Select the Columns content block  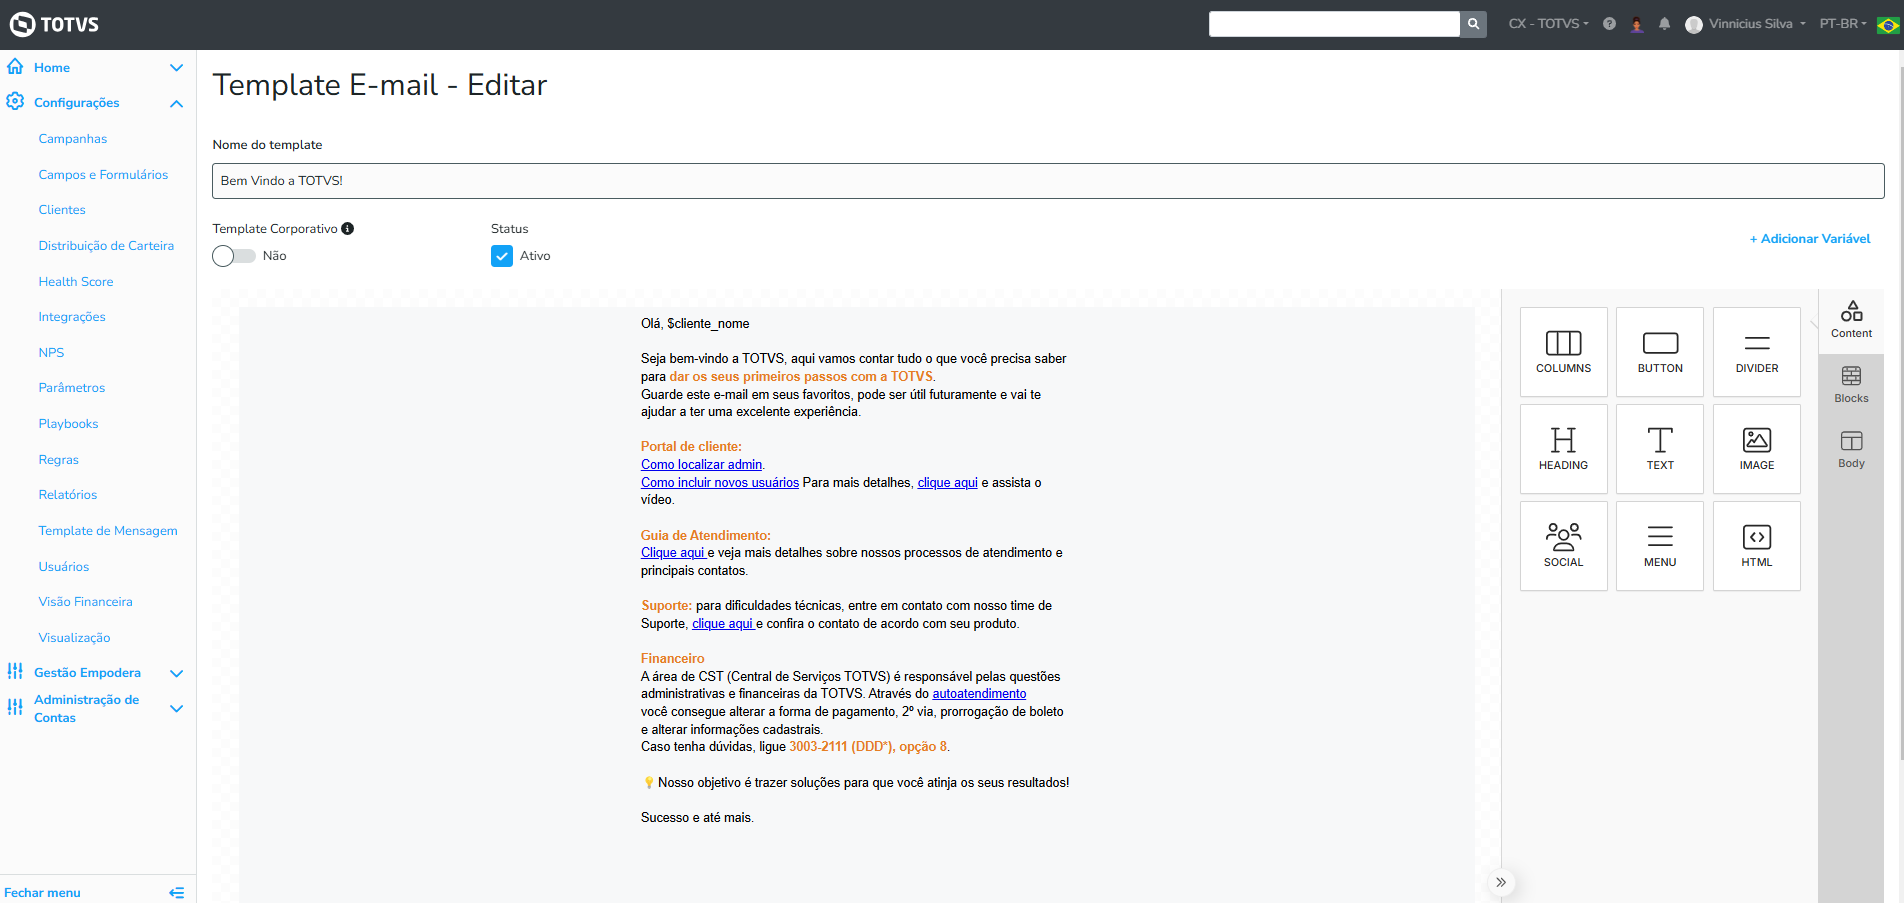pyautogui.click(x=1563, y=352)
